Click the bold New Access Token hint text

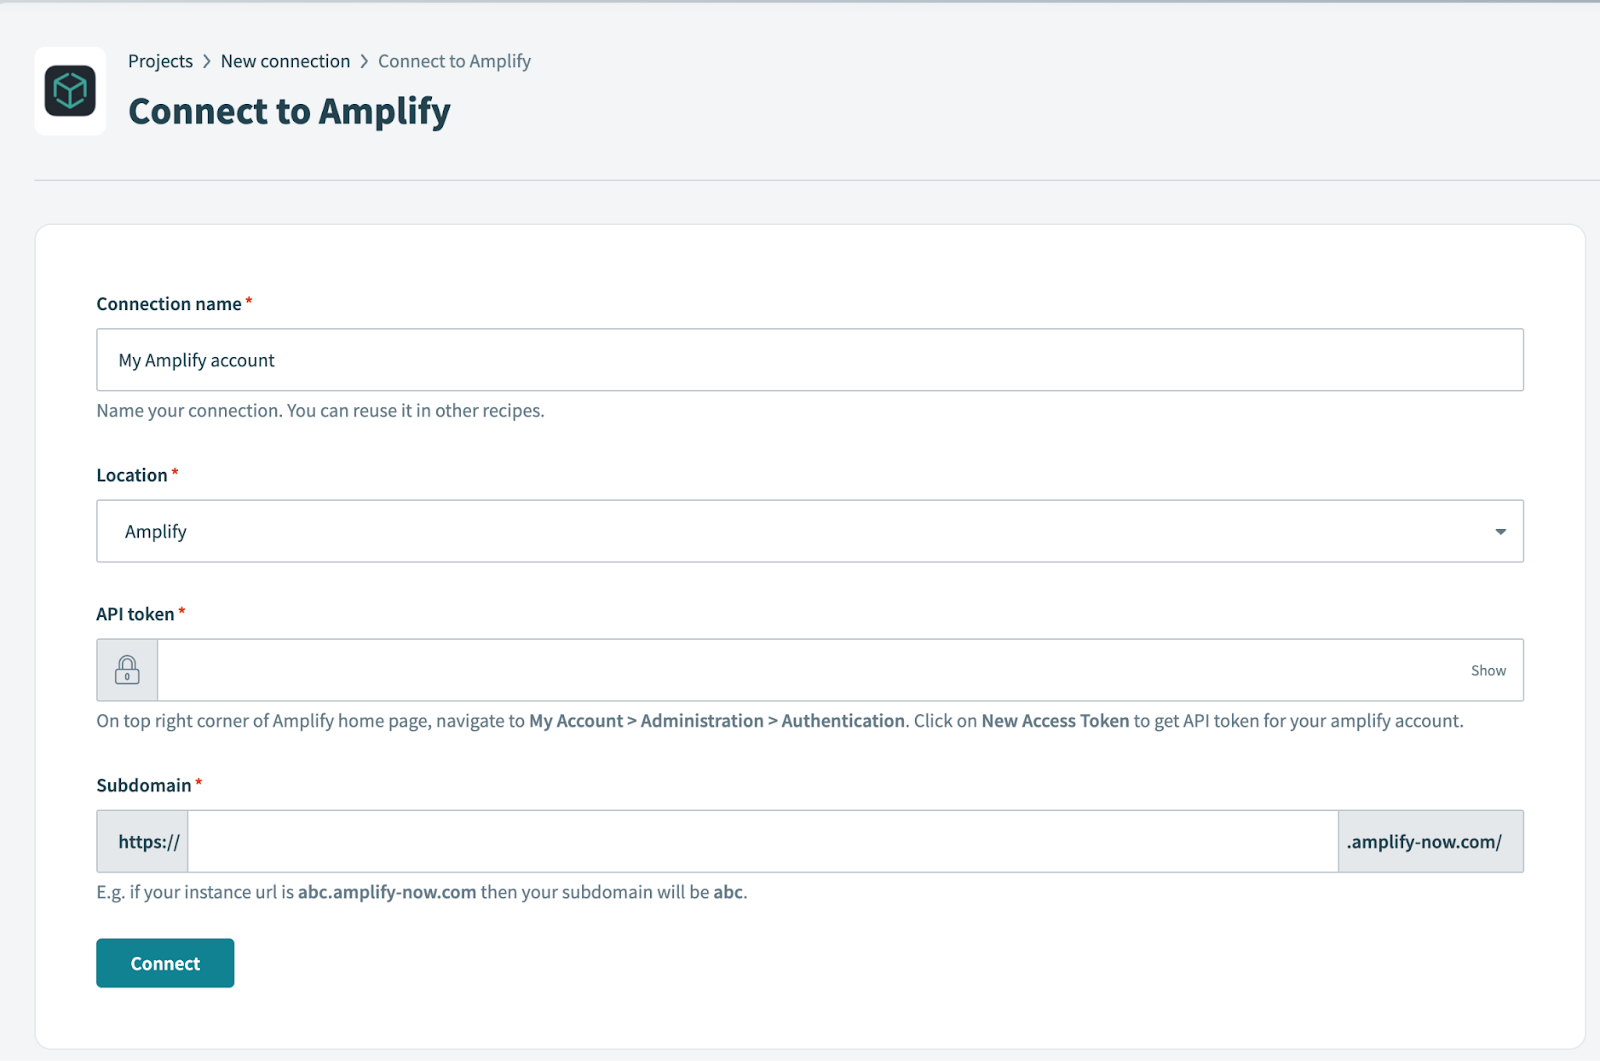(x=1054, y=720)
